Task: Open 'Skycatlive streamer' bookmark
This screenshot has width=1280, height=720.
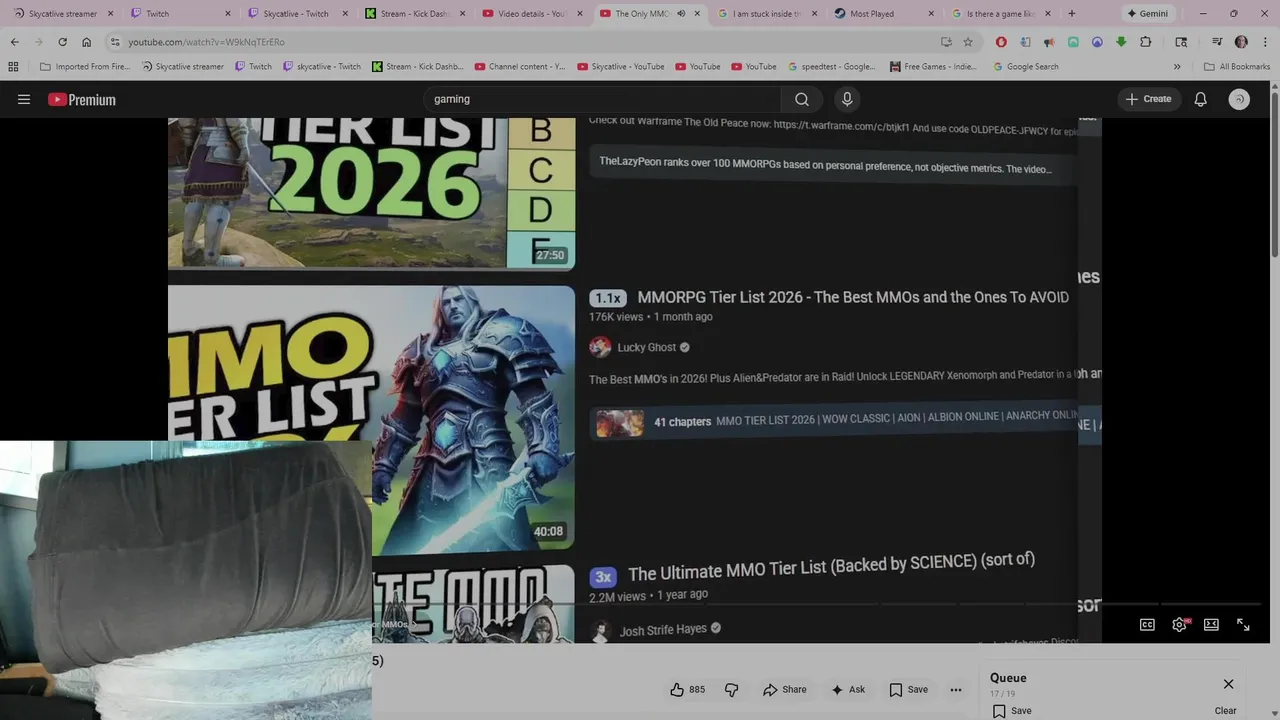Action: (x=182, y=66)
